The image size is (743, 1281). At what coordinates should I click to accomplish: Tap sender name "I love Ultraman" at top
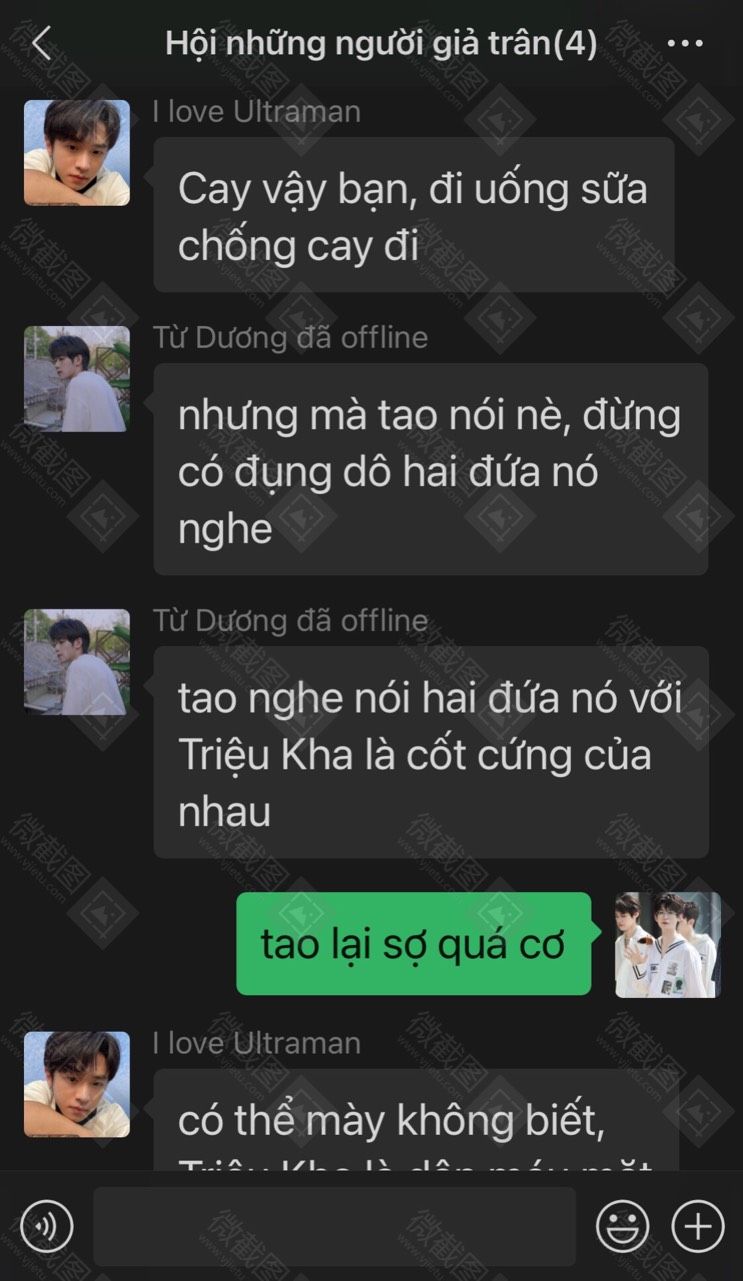pos(257,111)
